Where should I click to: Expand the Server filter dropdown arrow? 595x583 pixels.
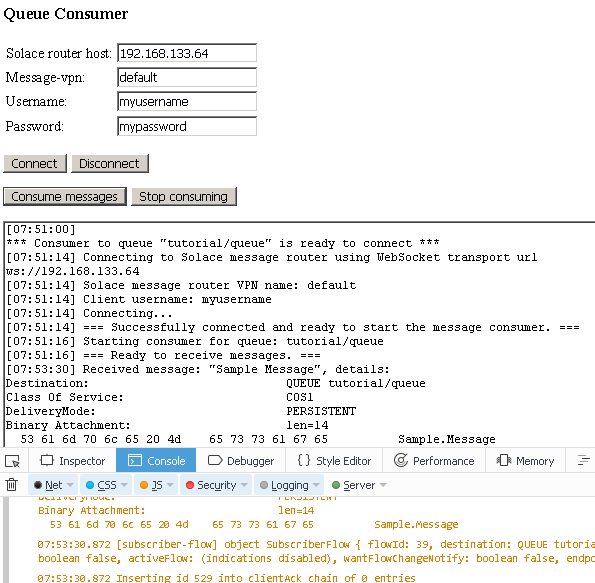[x=383, y=485]
